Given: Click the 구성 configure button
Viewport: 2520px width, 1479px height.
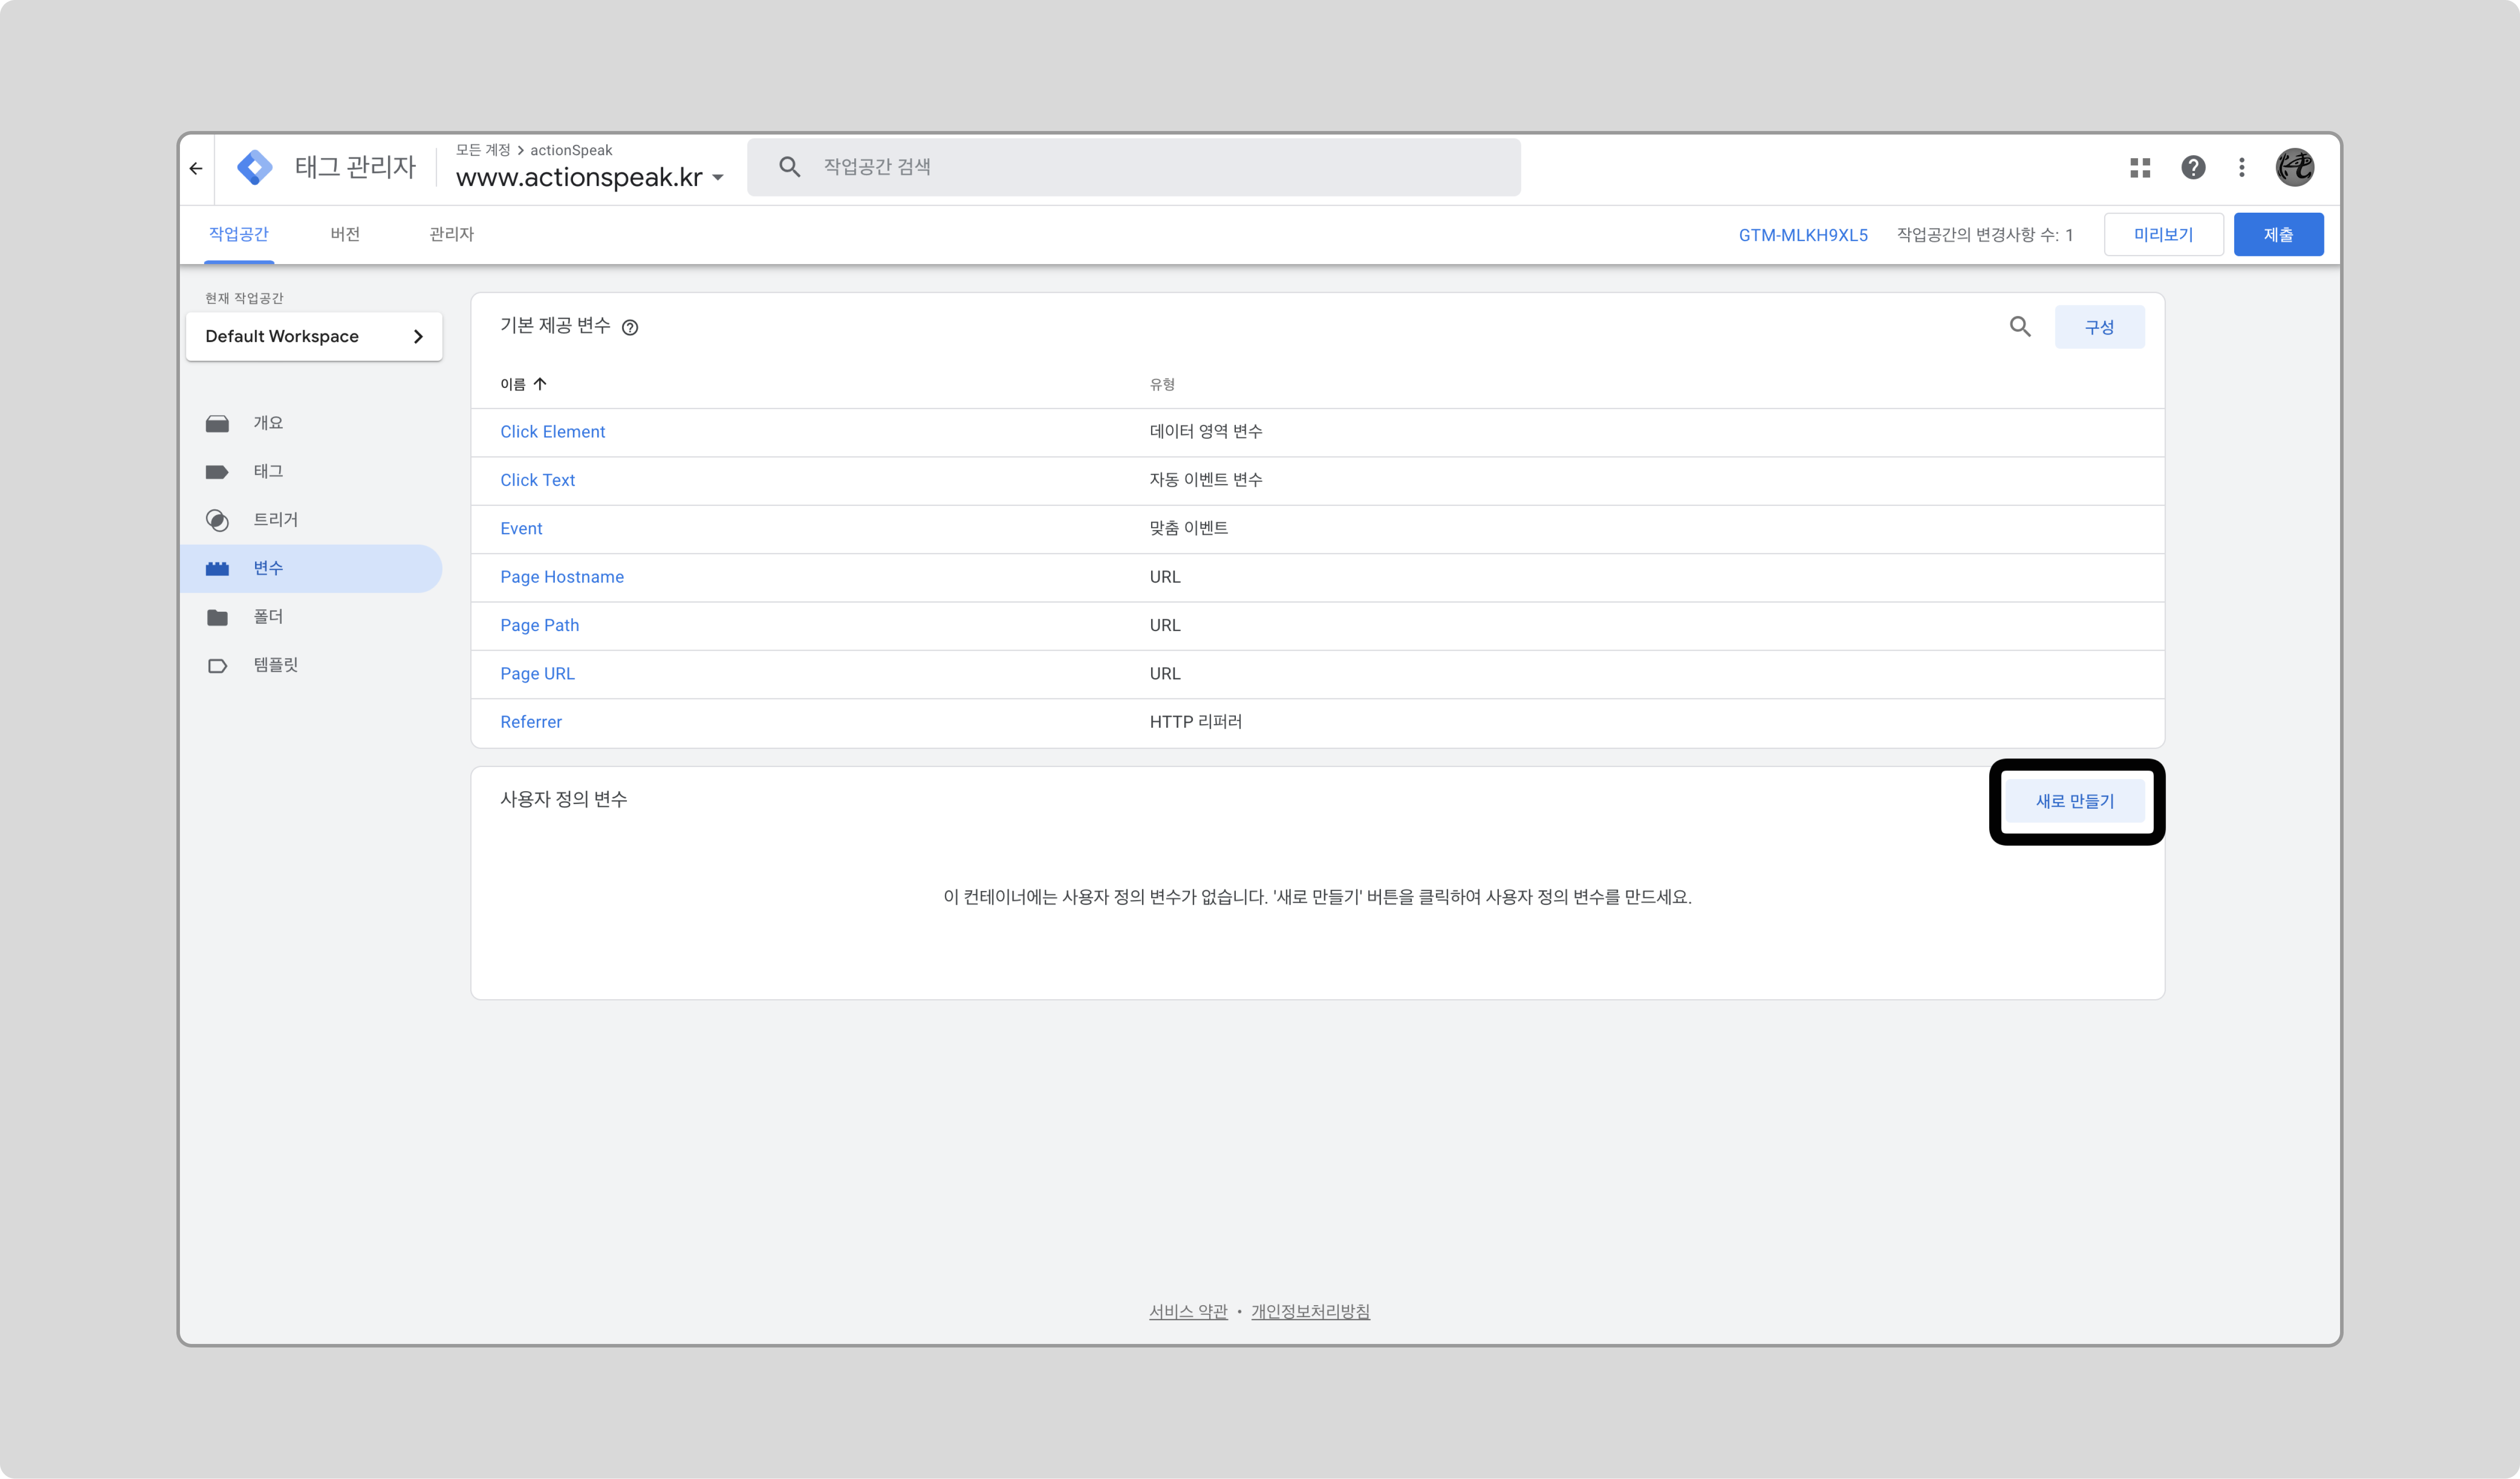Looking at the screenshot, I should point(2099,327).
